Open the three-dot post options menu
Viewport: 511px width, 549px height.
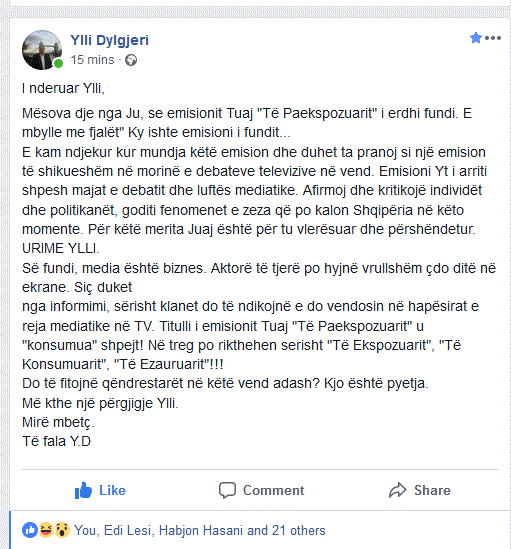(x=493, y=38)
